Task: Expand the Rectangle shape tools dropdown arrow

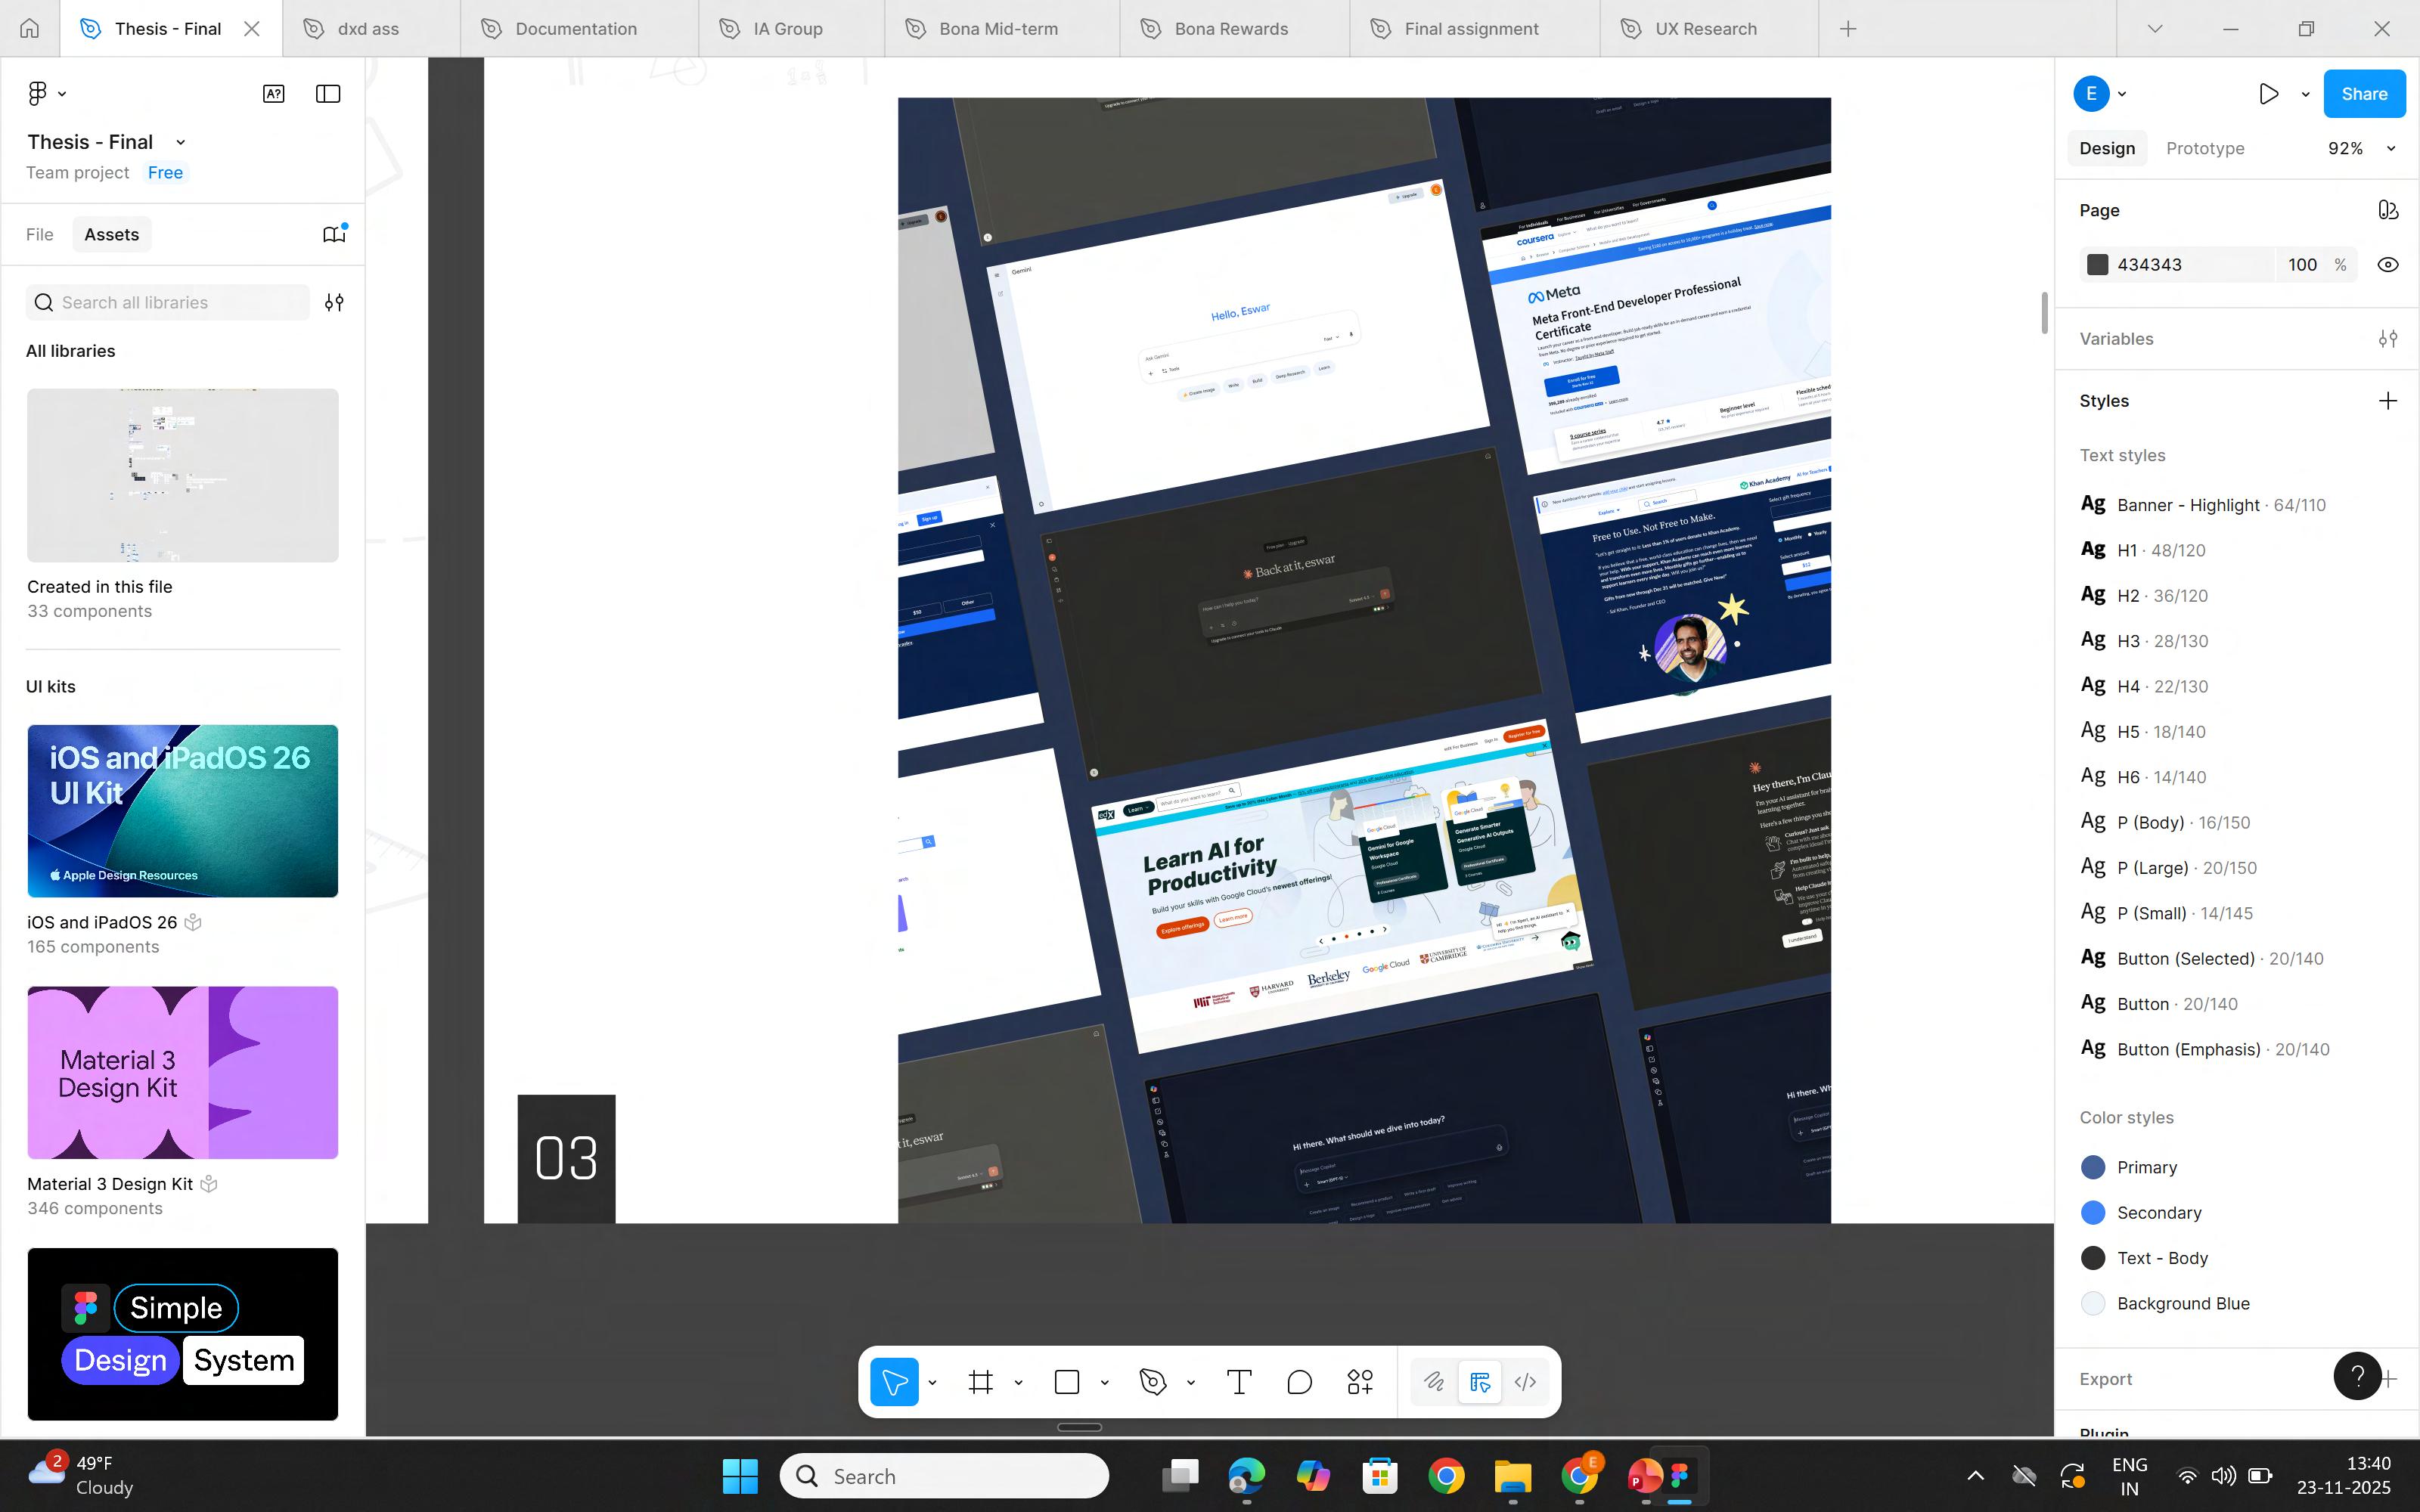Action: point(1105,1382)
